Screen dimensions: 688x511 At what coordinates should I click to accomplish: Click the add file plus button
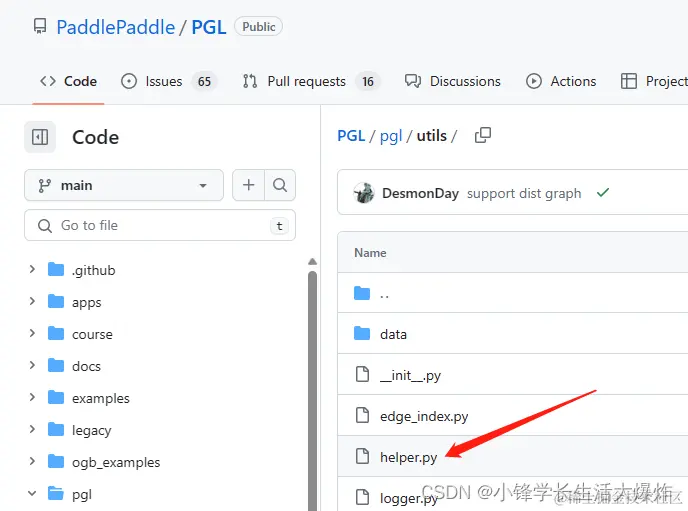click(x=248, y=185)
